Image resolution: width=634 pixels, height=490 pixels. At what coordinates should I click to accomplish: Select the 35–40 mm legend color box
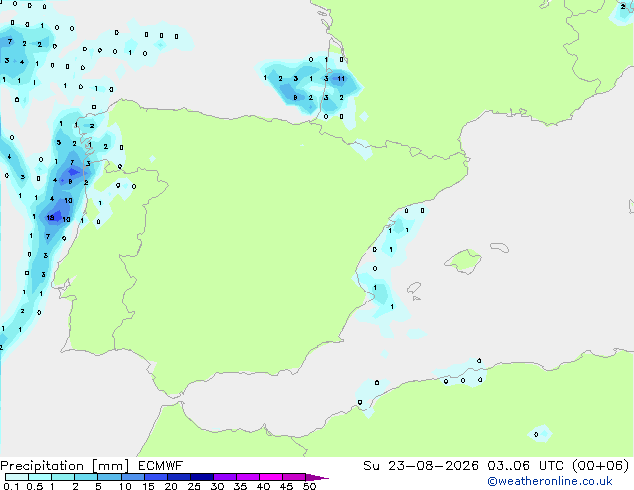(248, 477)
